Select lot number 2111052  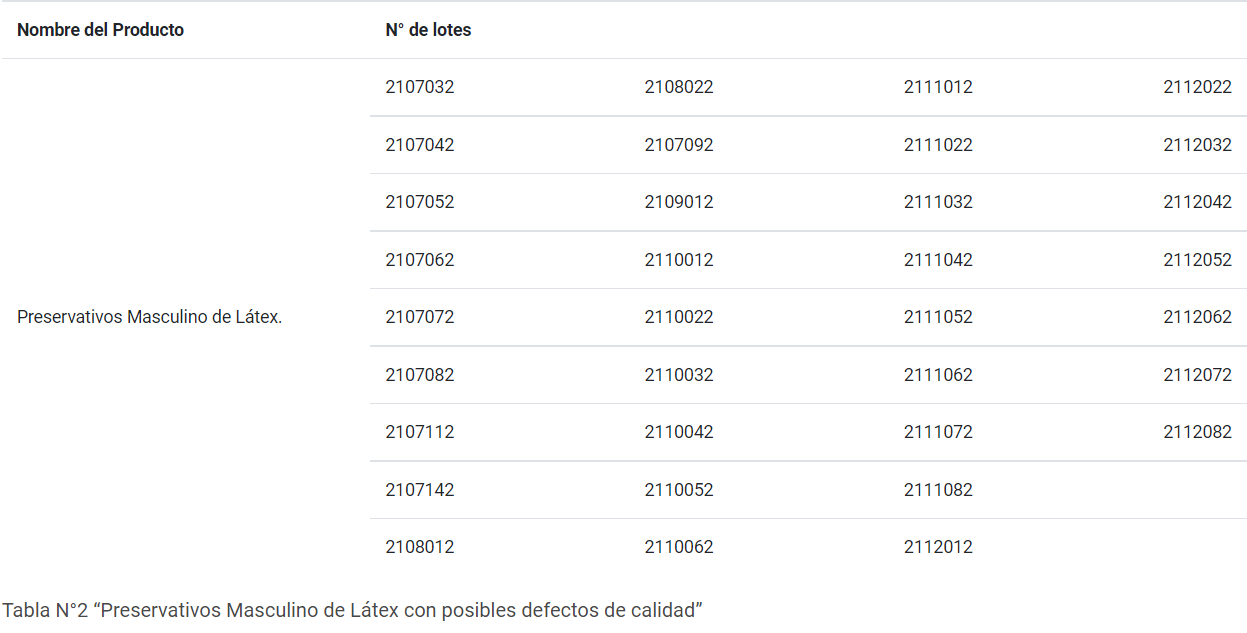(938, 317)
